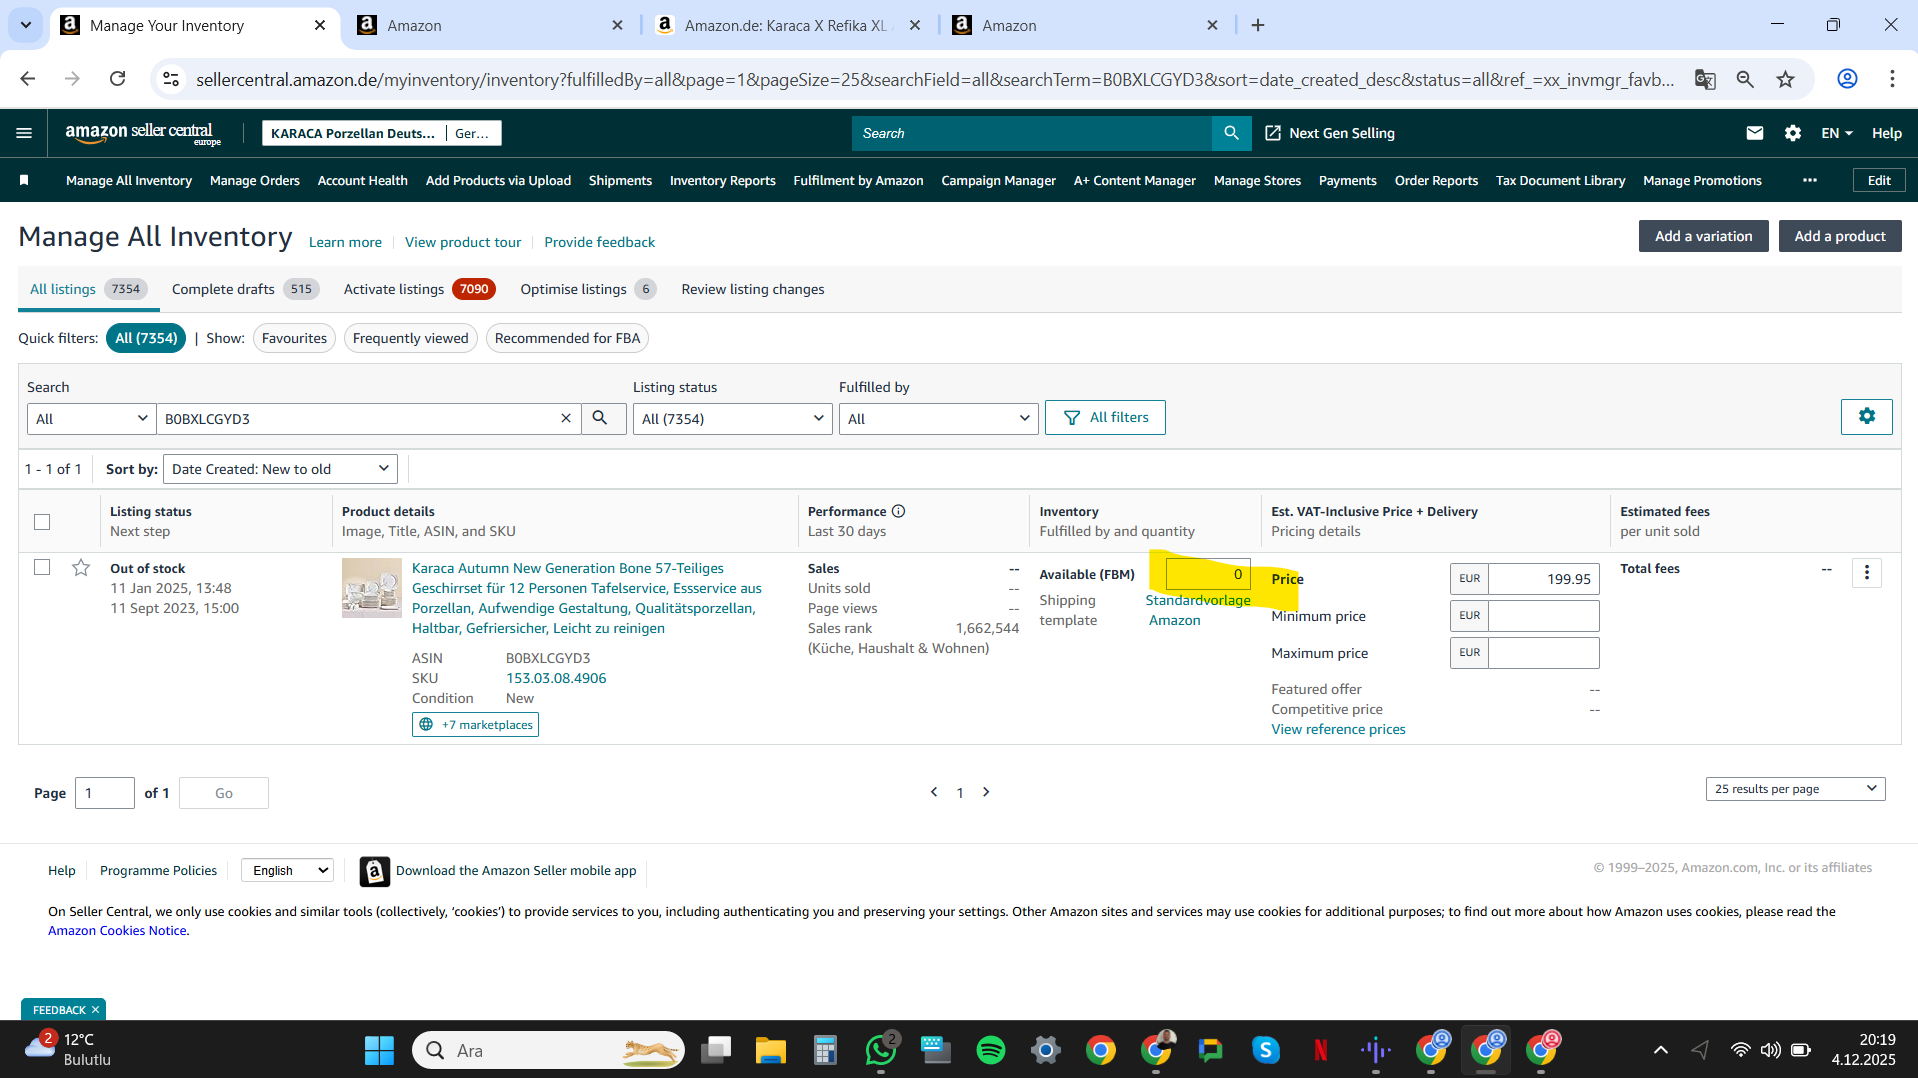This screenshot has width=1918, height=1078.
Task: Open the Listing status dropdown
Action: pyautogui.click(x=732, y=418)
